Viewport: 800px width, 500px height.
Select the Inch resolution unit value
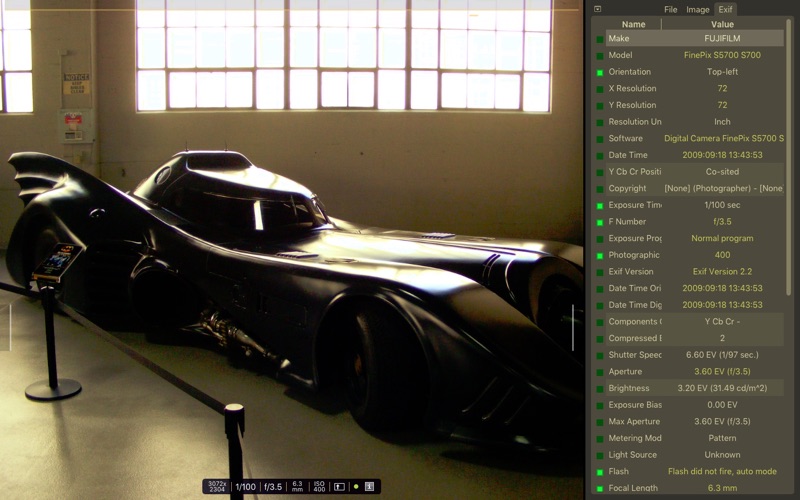722,122
